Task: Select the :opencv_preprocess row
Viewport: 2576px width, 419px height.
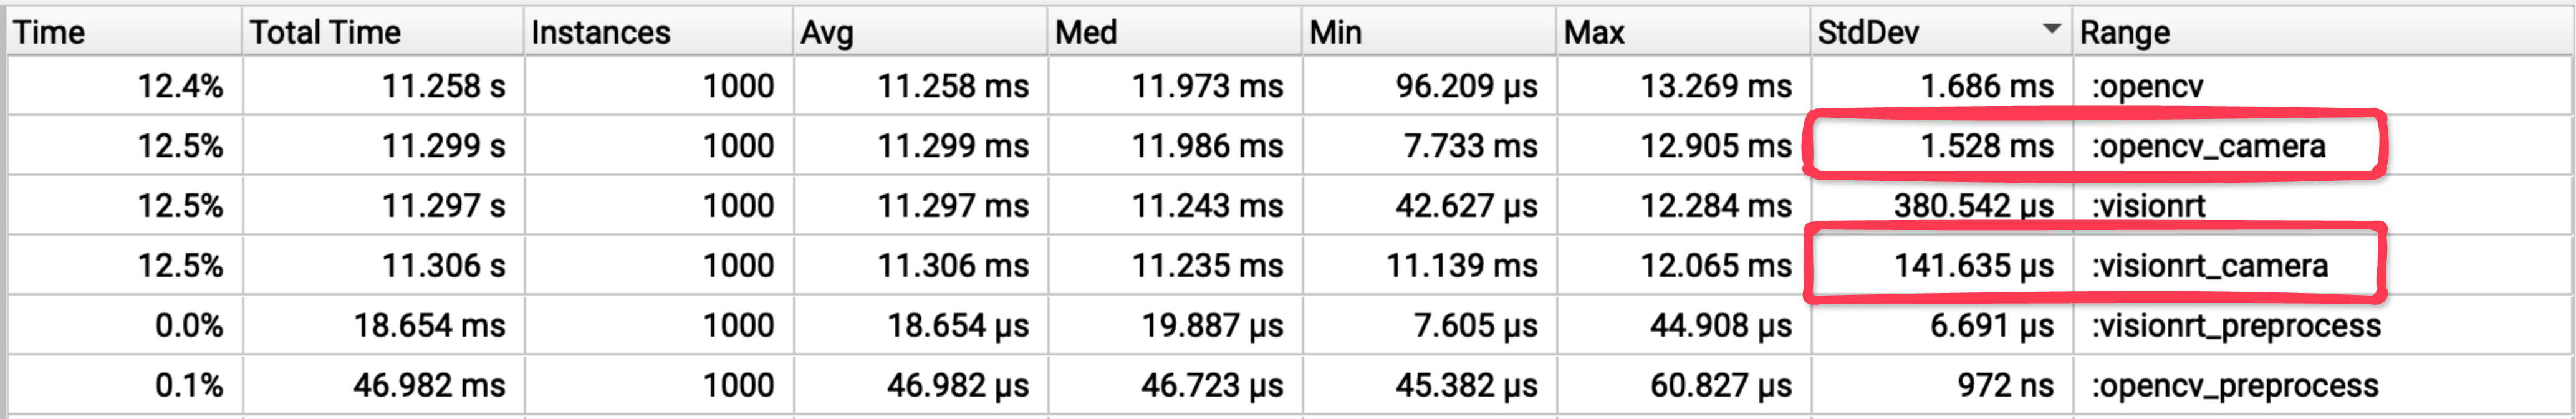Action: point(2235,386)
